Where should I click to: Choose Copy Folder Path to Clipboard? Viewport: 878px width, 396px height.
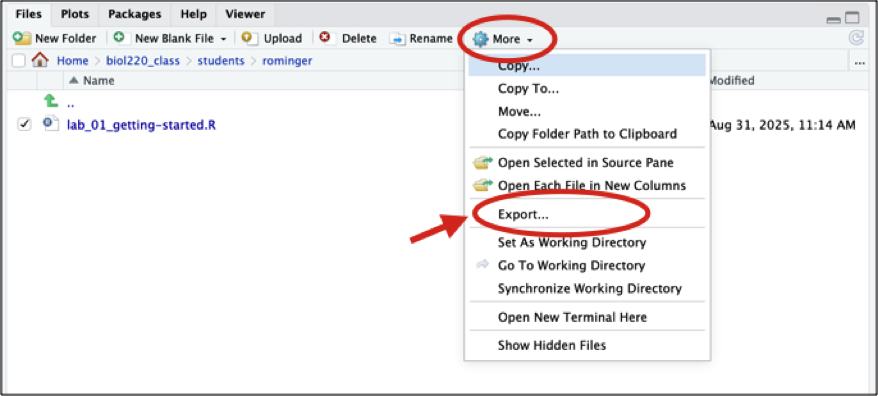tap(587, 134)
